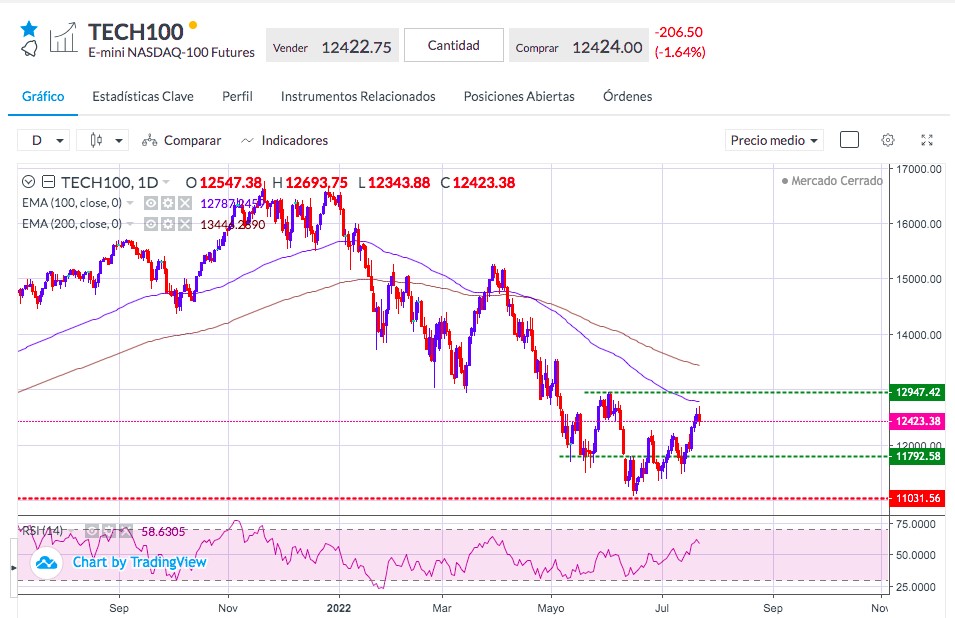Click the Comprar 12424.00 buy button
This screenshot has height=618, width=955.
[579, 45]
